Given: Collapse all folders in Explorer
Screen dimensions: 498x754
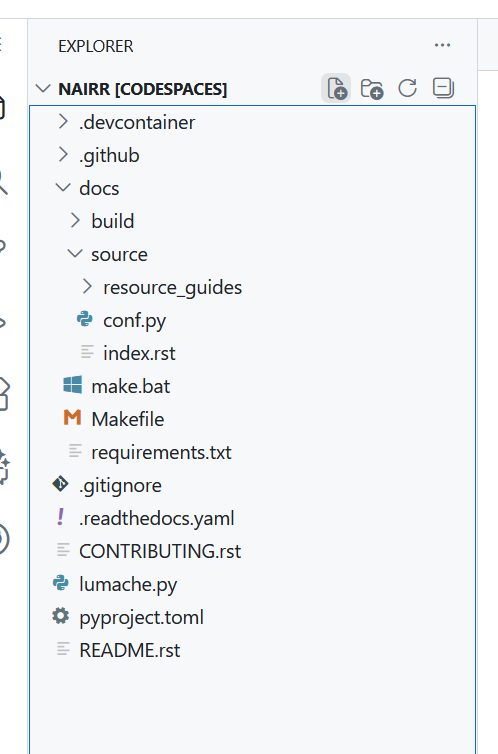Looking at the screenshot, I should [x=443, y=88].
